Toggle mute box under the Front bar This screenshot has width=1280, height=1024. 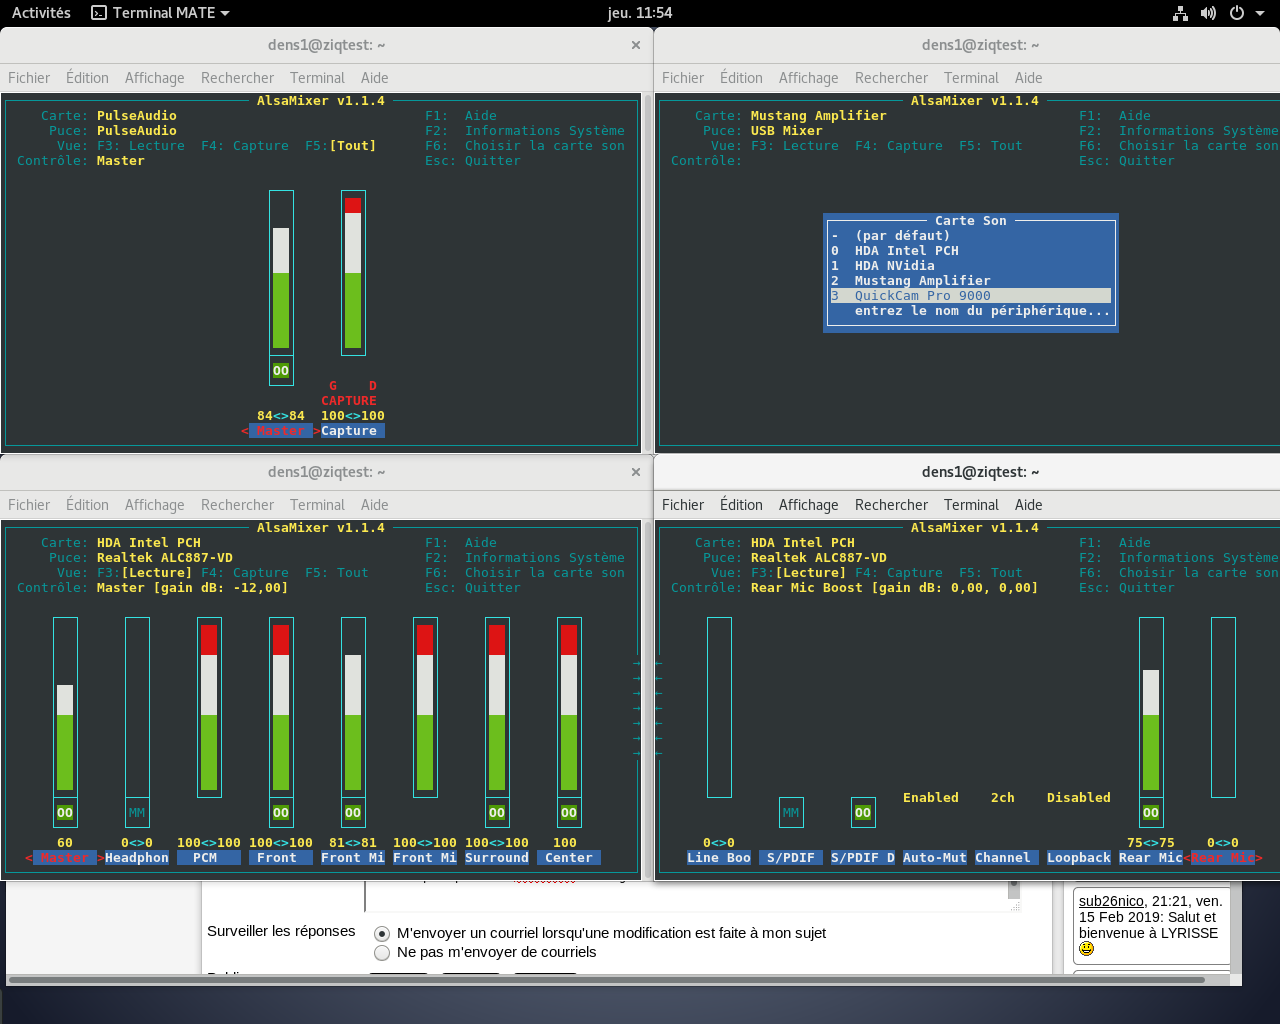281,813
